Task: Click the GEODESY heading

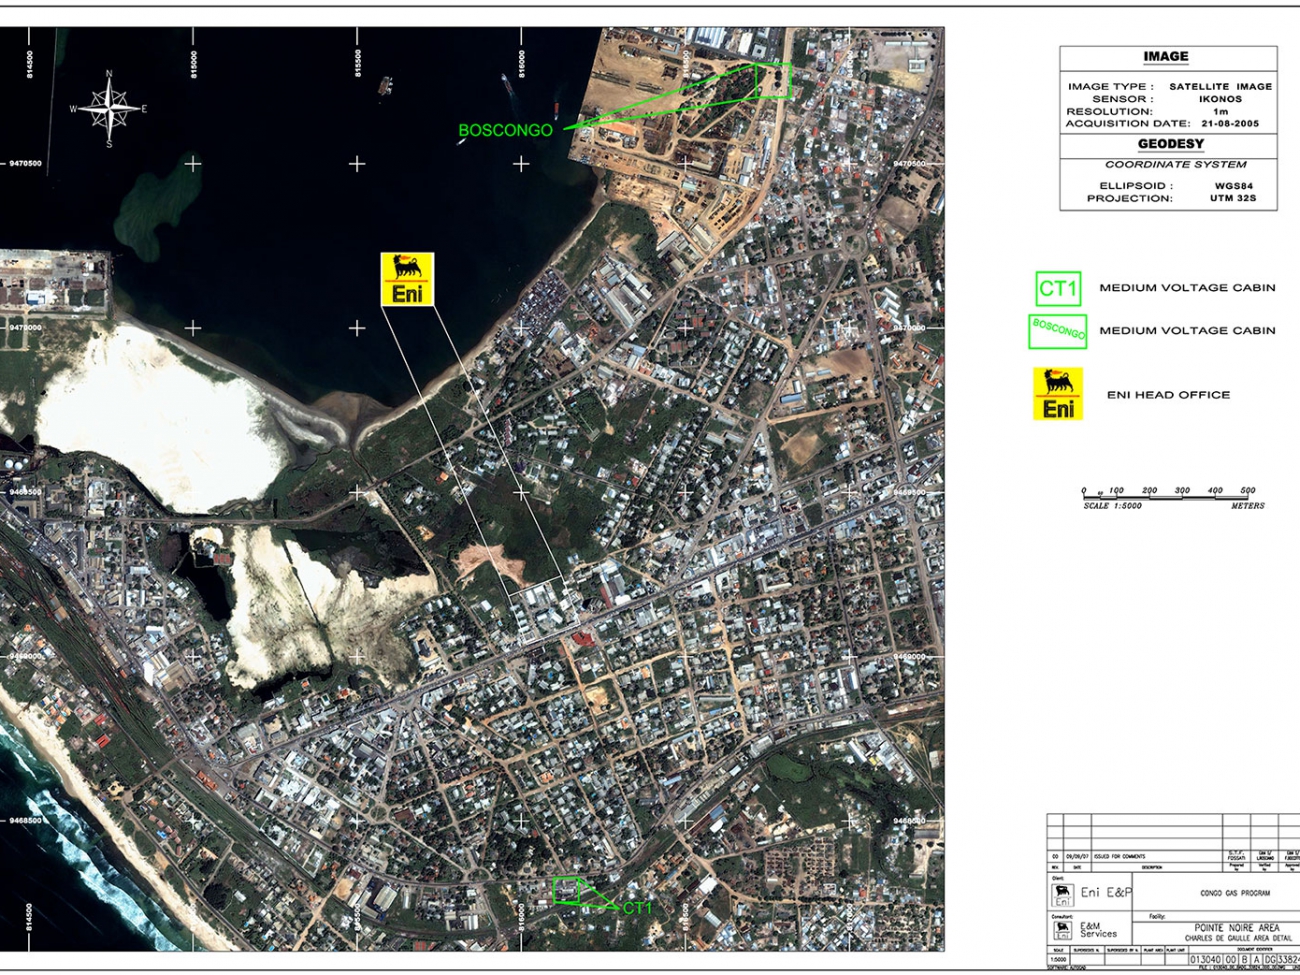Action: [x=1170, y=144]
